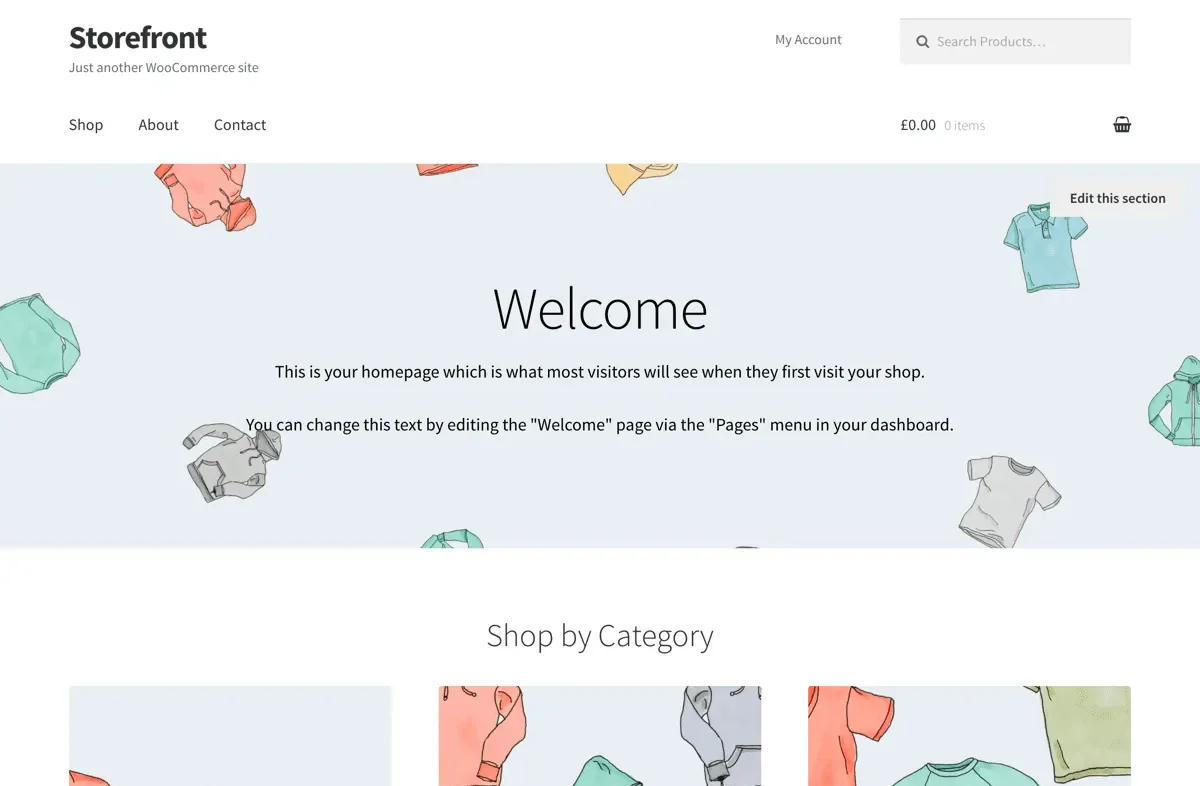Click the grey hoodie illustration

pyautogui.click(x=232, y=461)
